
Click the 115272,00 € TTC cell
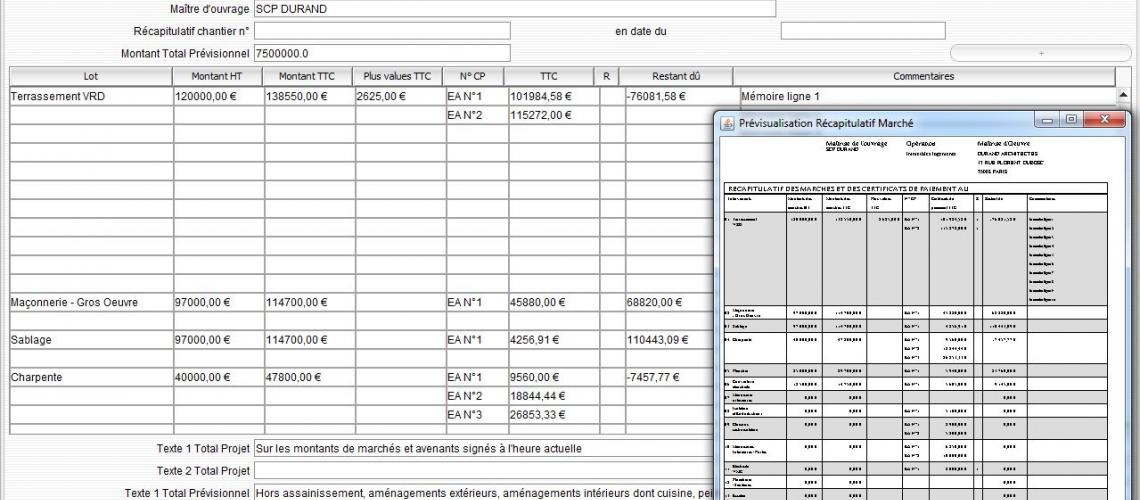554,115
